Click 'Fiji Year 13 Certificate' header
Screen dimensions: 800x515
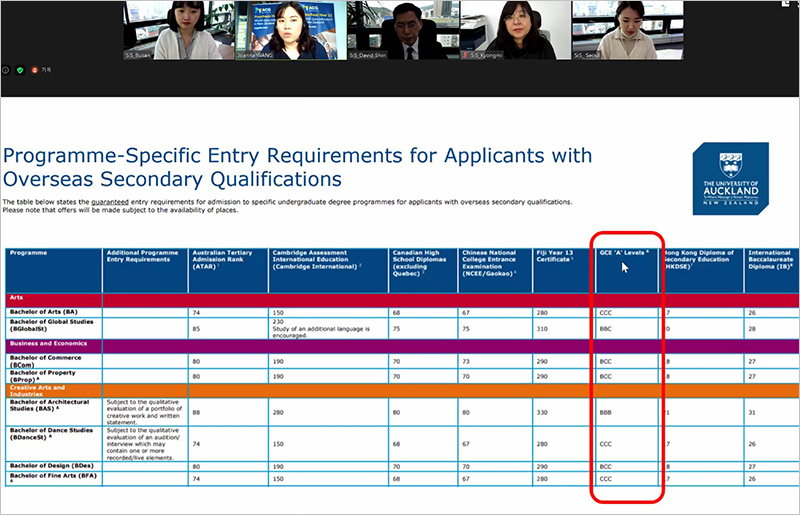click(563, 271)
